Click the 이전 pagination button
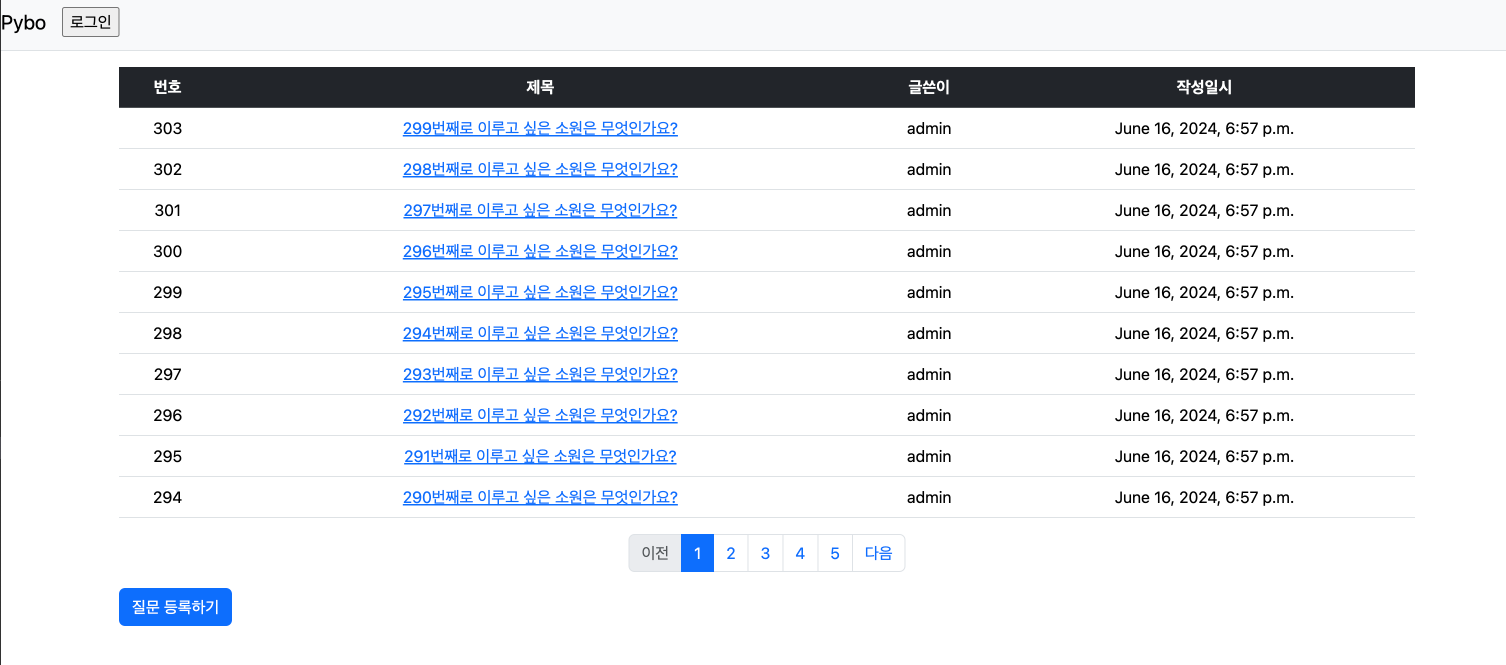The height and width of the screenshot is (665, 1506). click(655, 553)
